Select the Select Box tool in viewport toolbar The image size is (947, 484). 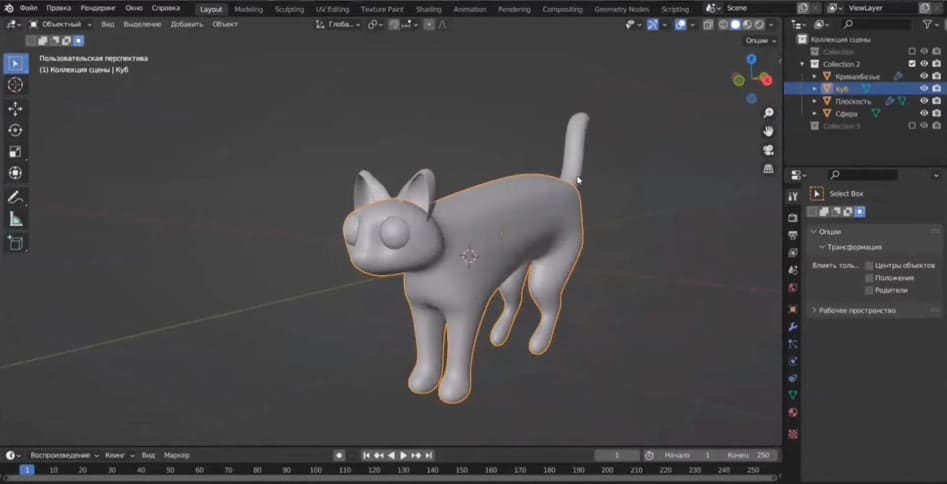pyautogui.click(x=16, y=63)
